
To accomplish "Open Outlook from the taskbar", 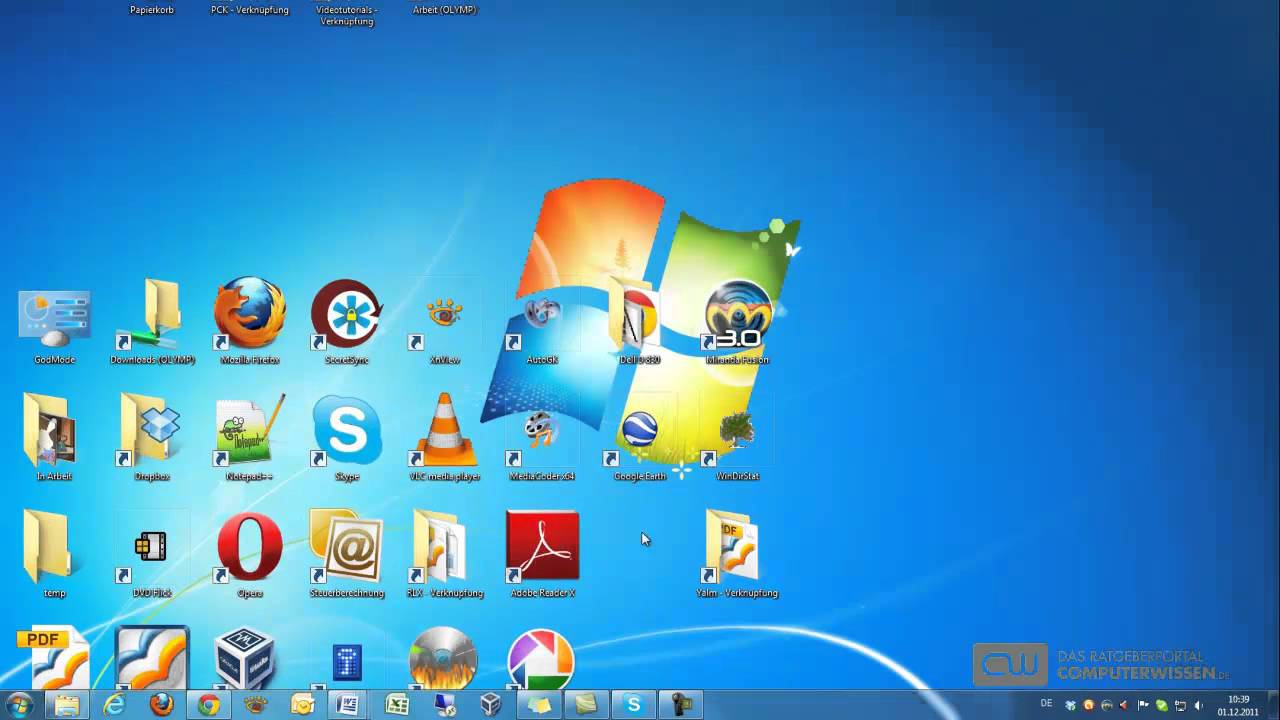I will (303, 705).
